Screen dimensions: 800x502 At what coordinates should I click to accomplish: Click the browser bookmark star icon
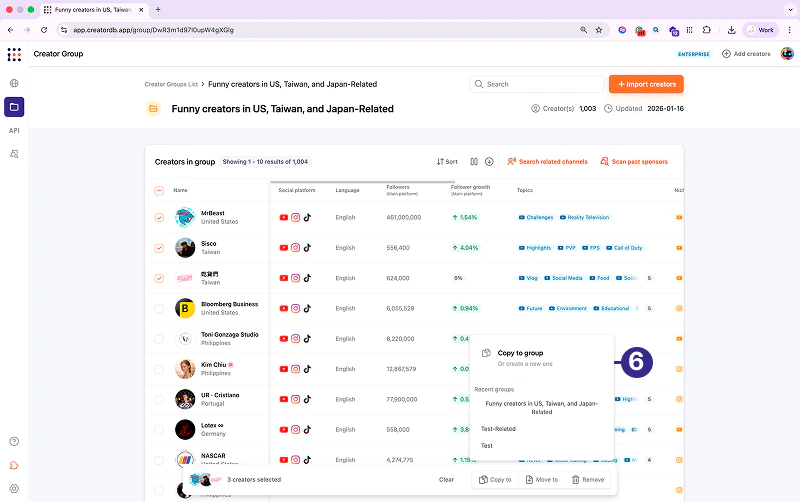coord(599,30)
